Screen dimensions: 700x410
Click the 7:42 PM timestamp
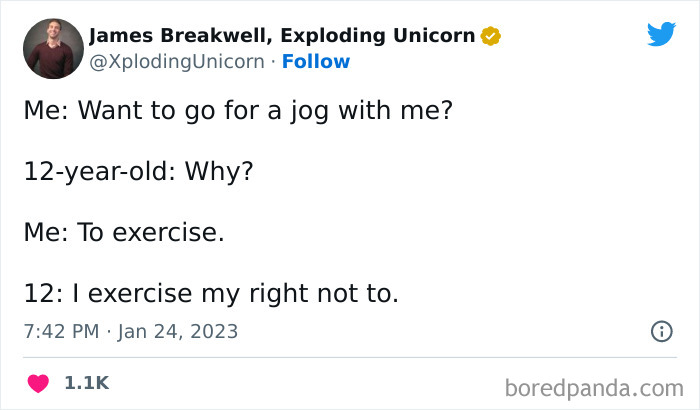(x=61, y=331)
